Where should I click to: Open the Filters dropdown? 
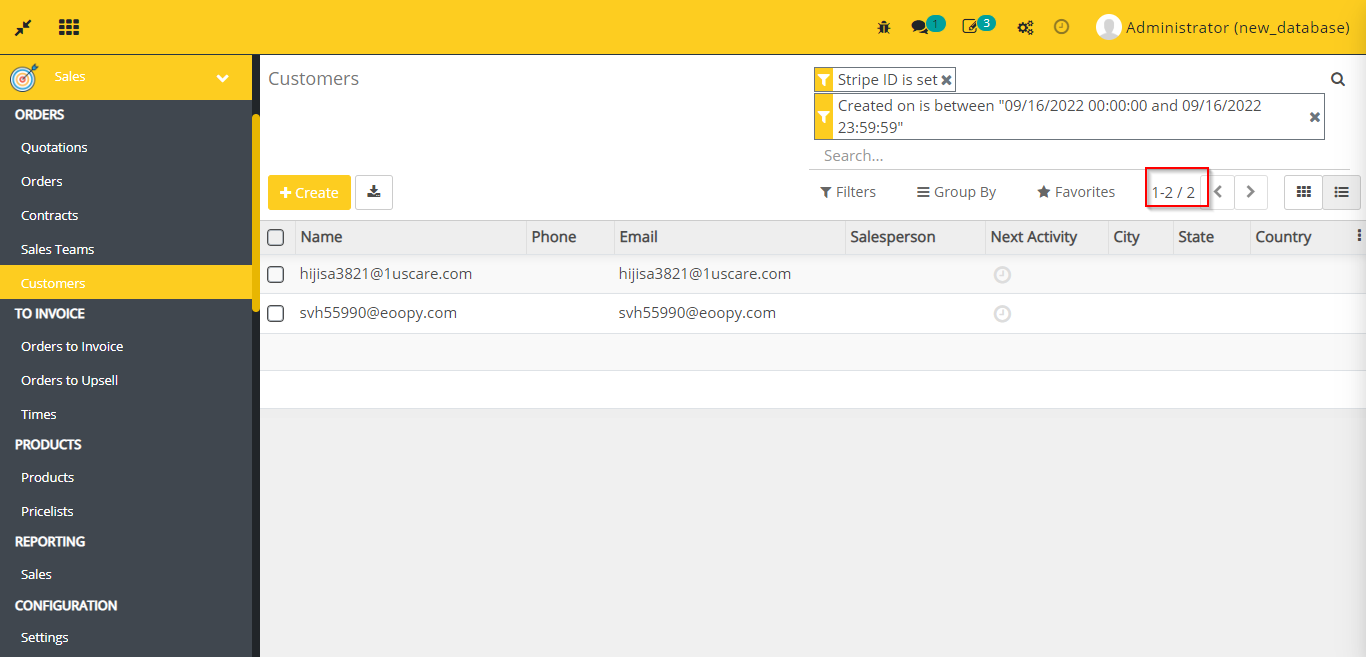(x=847, y=191)
